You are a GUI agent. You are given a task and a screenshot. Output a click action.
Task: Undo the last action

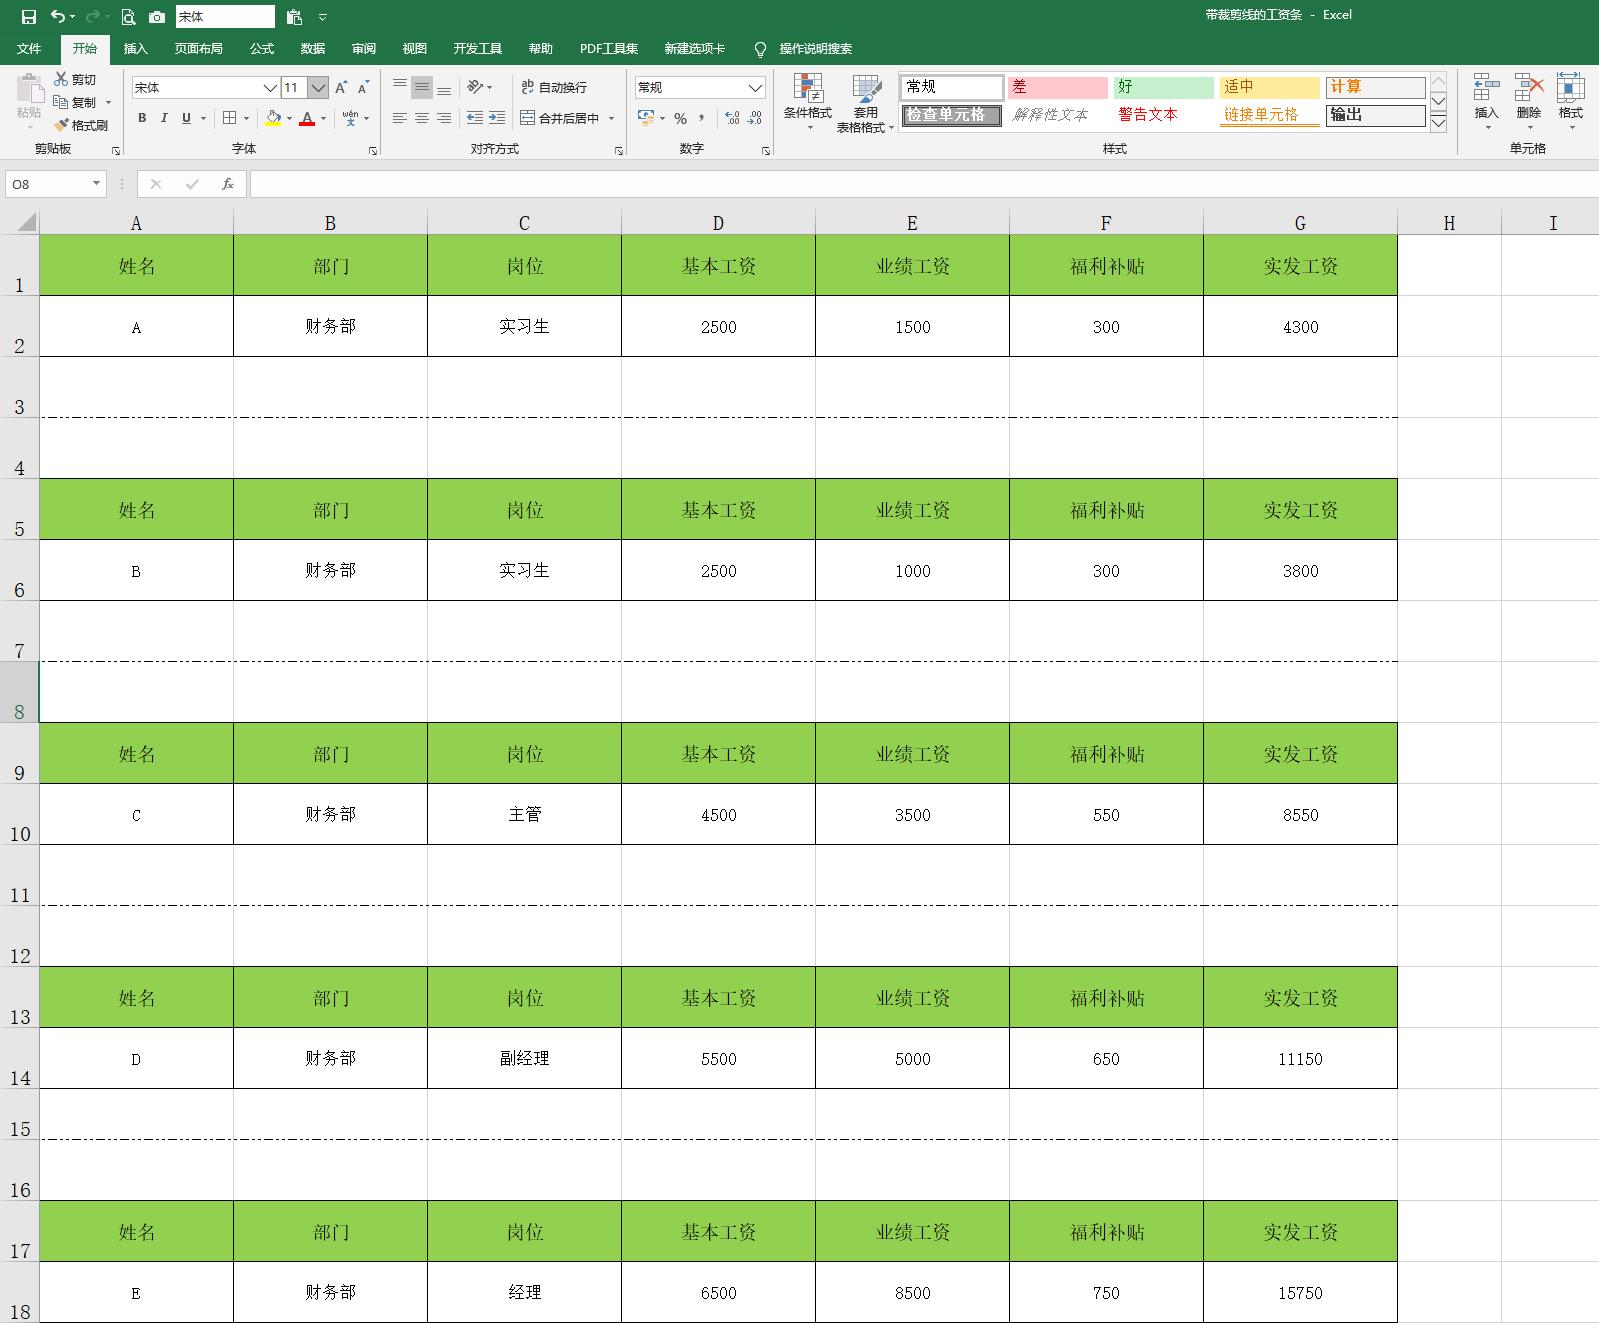click(x=58, y=17)
